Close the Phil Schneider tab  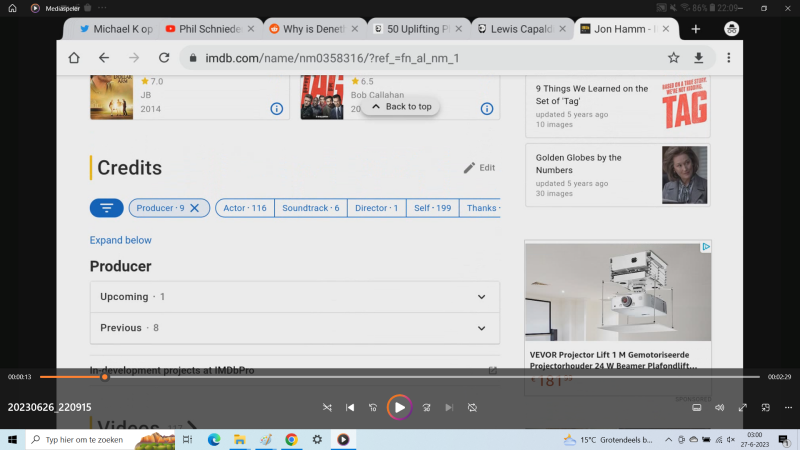click(x=251, y=29)
